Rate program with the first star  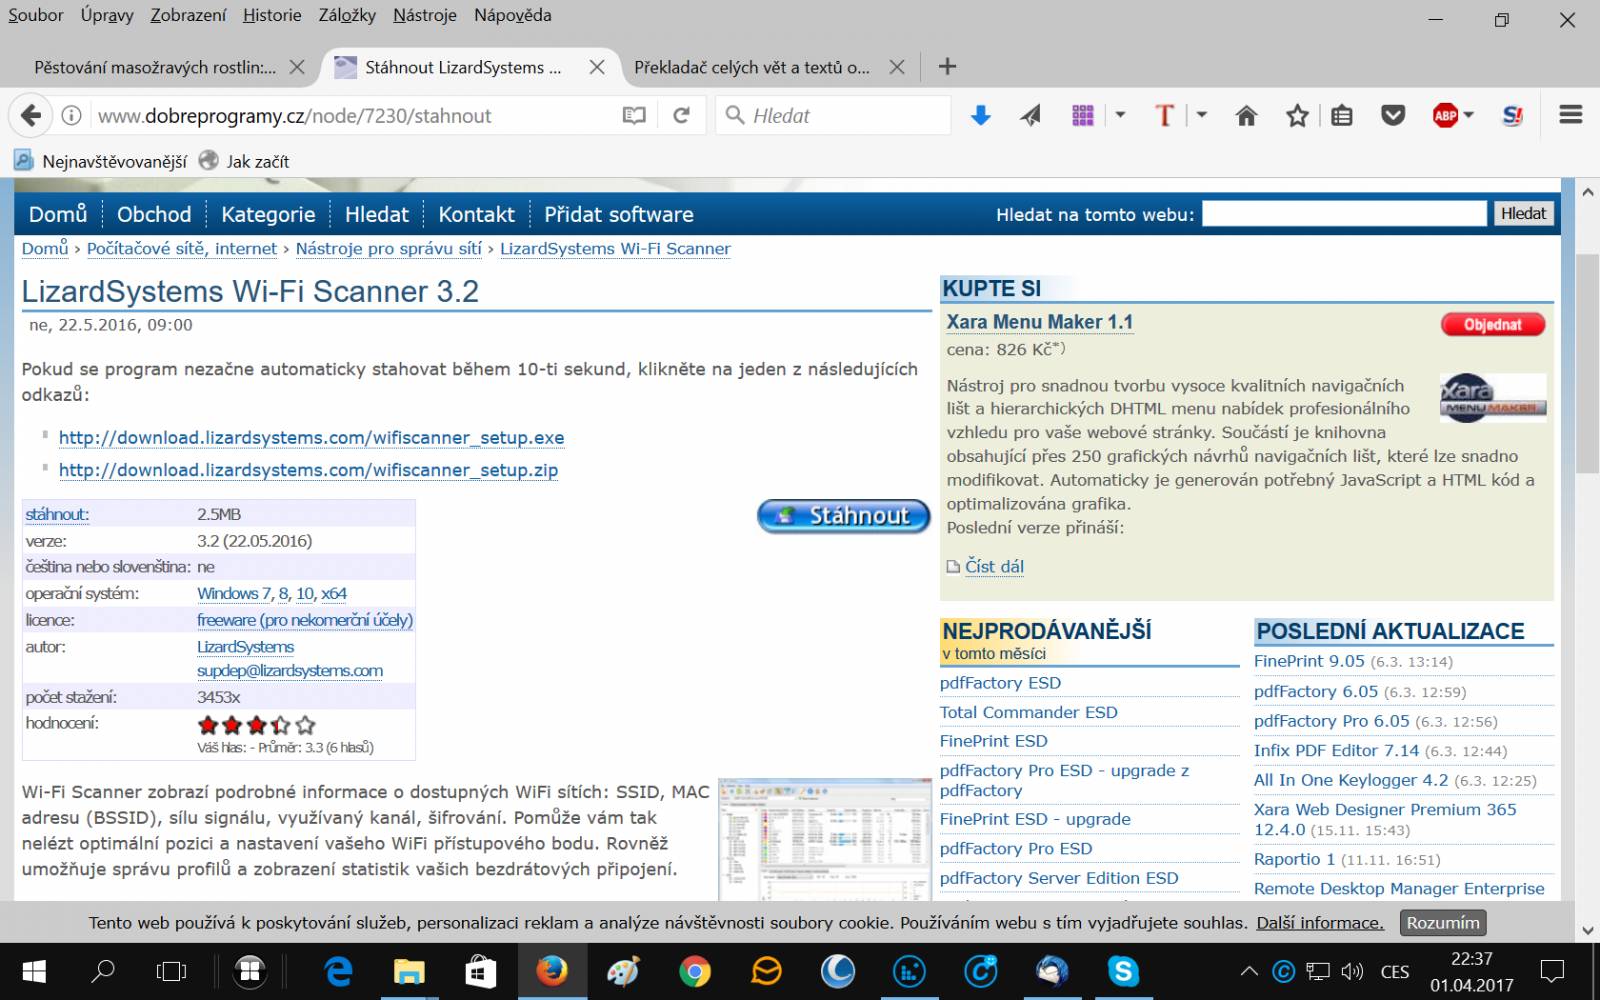208,724
